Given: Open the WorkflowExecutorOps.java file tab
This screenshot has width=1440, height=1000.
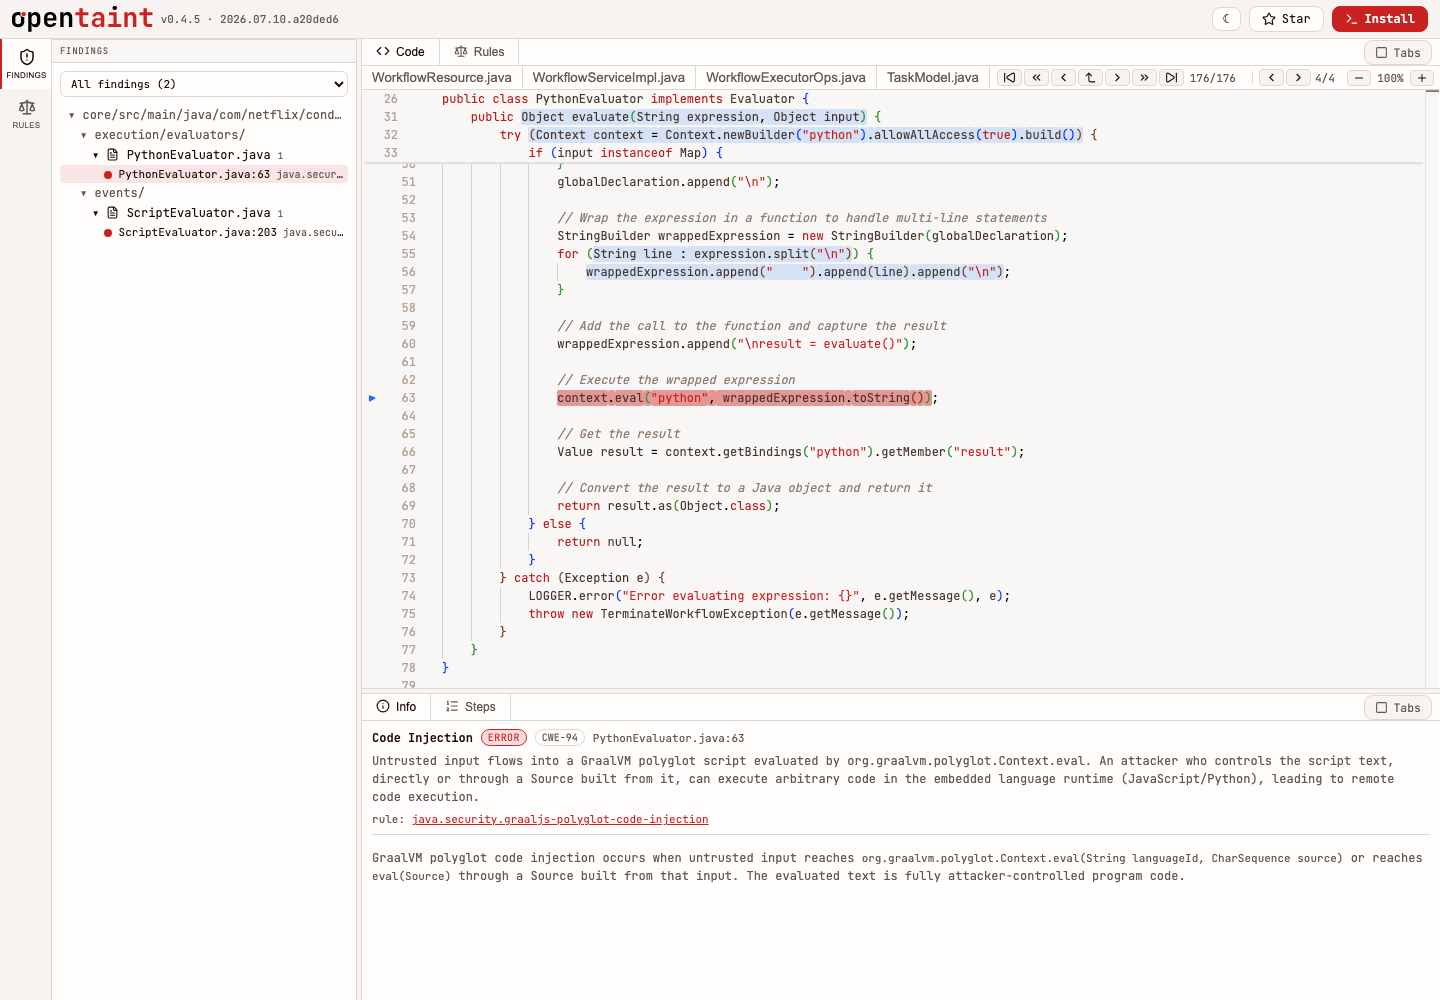Looking at the screenshot, I should (786, 77).
